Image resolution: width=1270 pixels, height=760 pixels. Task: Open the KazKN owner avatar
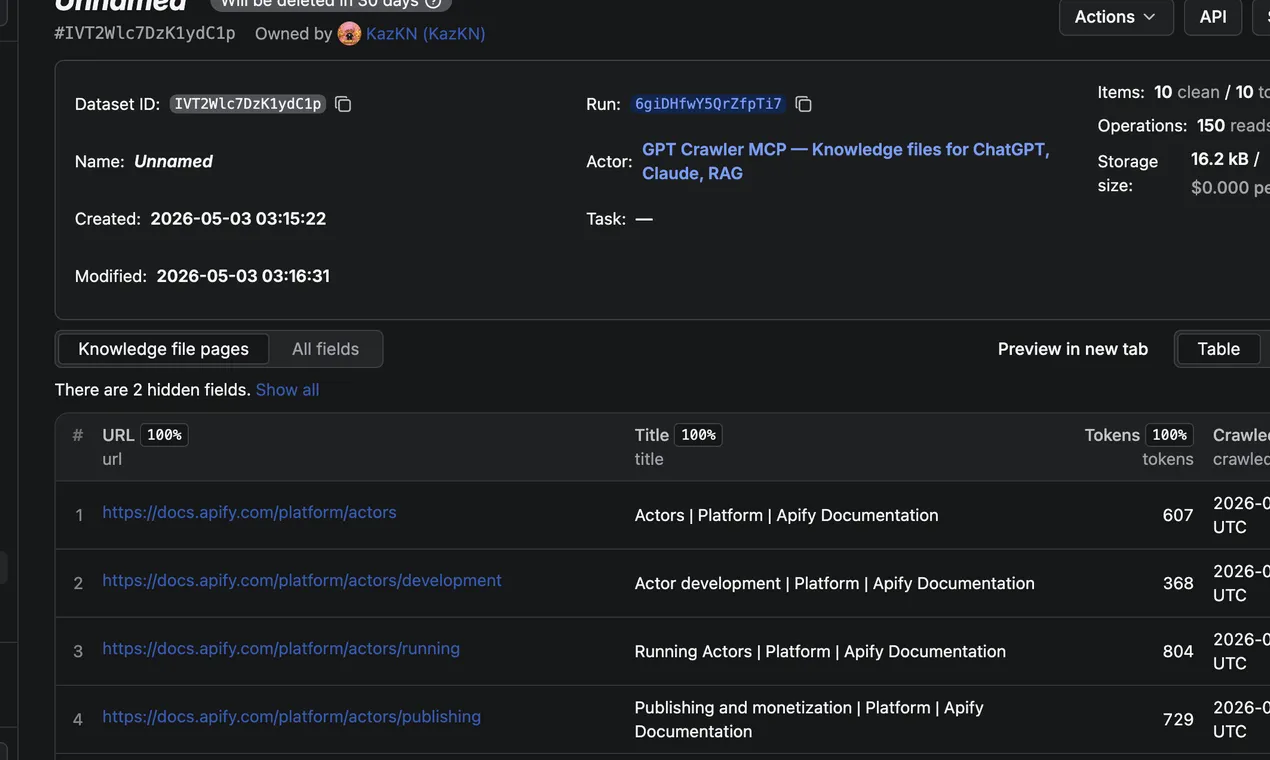click(x=349, y=34)
